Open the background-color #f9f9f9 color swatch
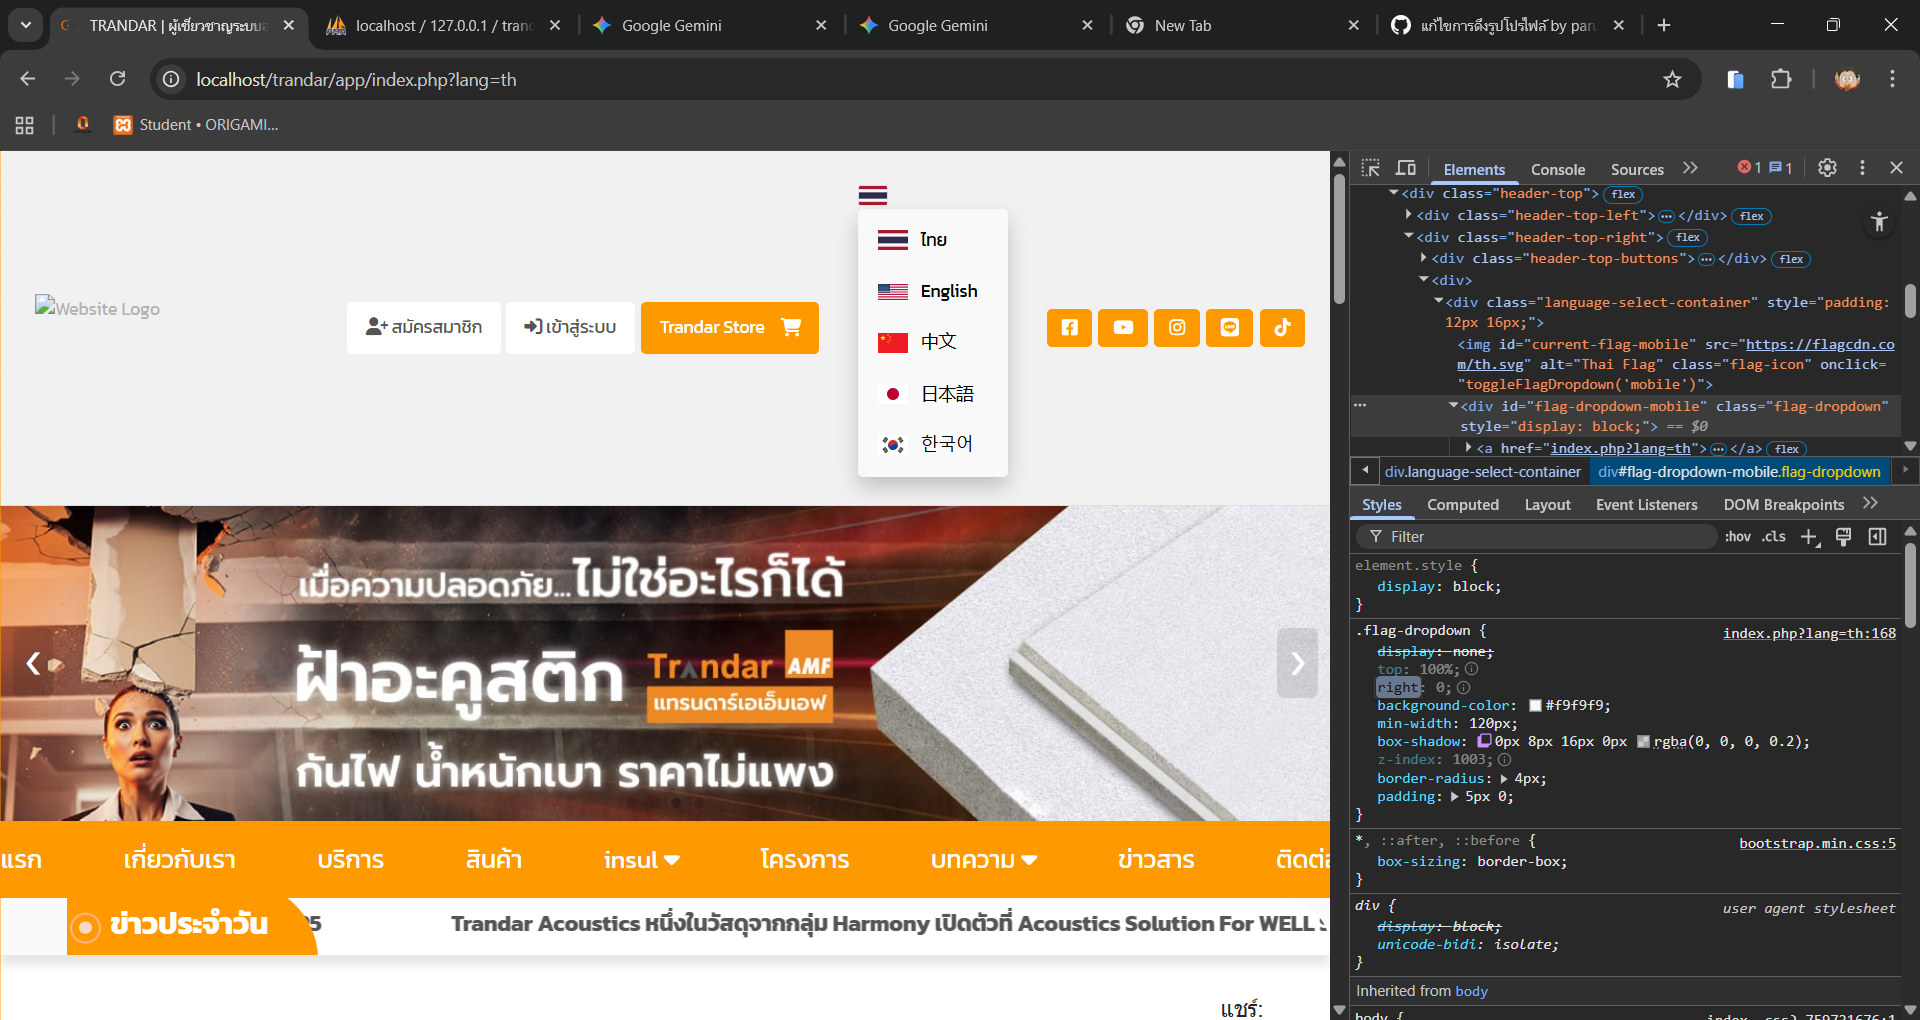 1535,706
